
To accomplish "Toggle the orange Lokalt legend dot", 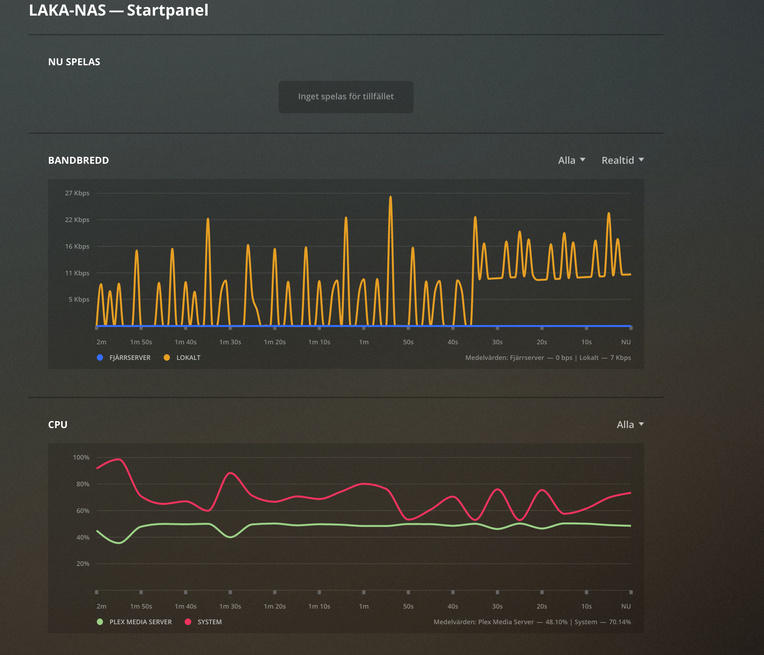I will point(167,358).
